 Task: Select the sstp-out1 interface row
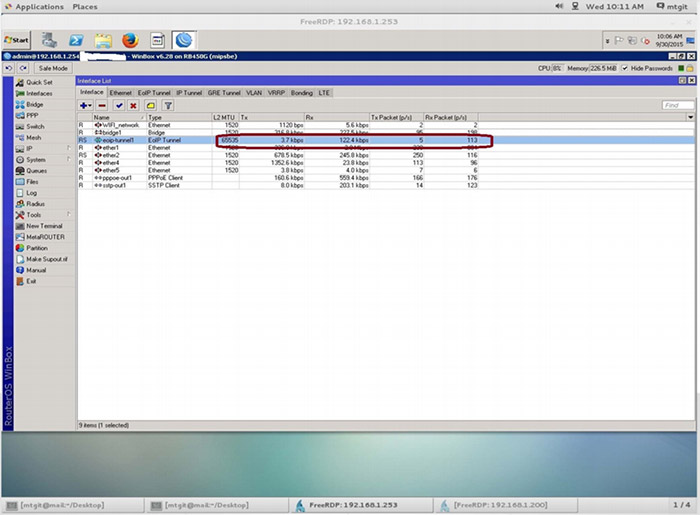coord(386,185)
